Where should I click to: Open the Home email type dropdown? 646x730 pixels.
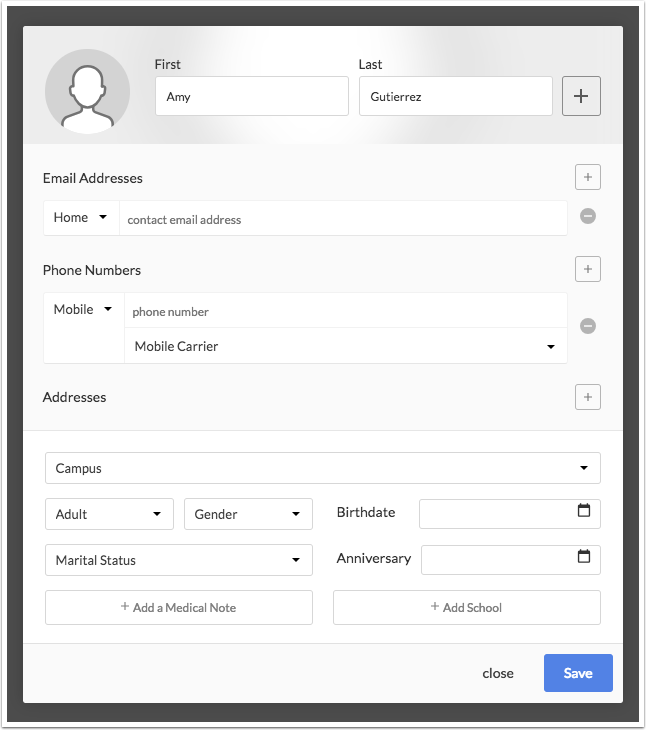click(x=81, y=217)
